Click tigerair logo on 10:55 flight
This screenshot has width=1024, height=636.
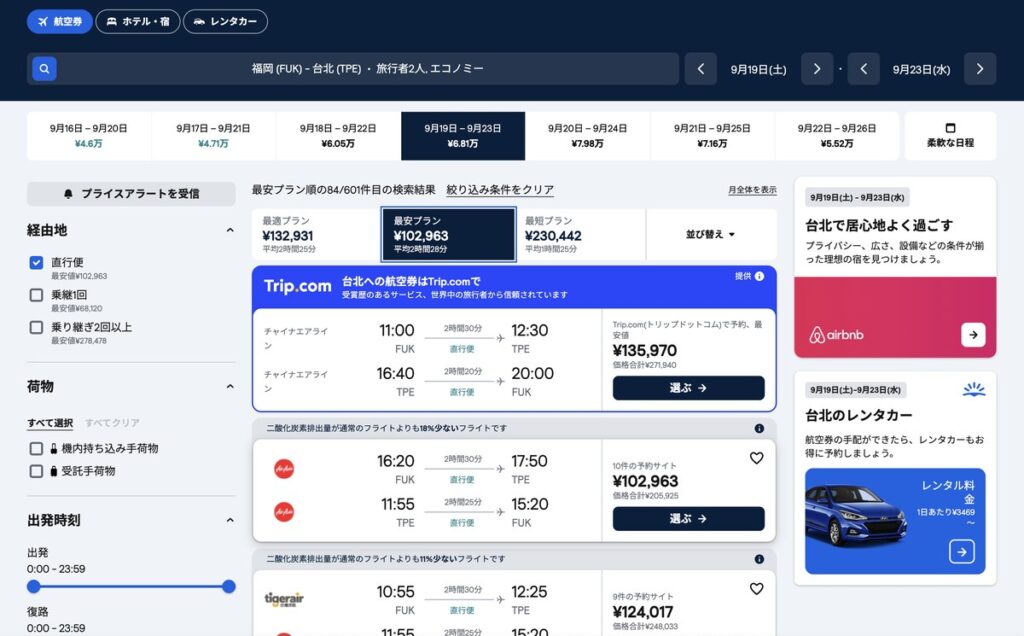[x=284, y=599]
